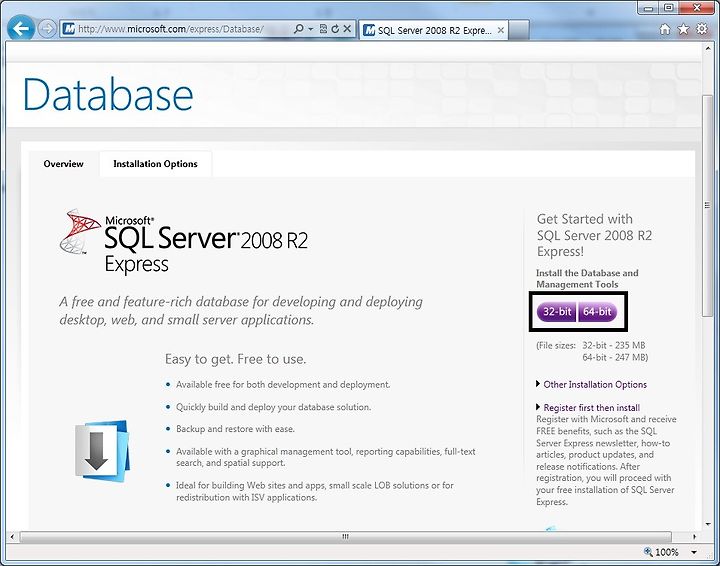Screen dimensions: 720x566
Task: Click the horizontal scrollbar right arrow
Action: click(x=694, y=536)
